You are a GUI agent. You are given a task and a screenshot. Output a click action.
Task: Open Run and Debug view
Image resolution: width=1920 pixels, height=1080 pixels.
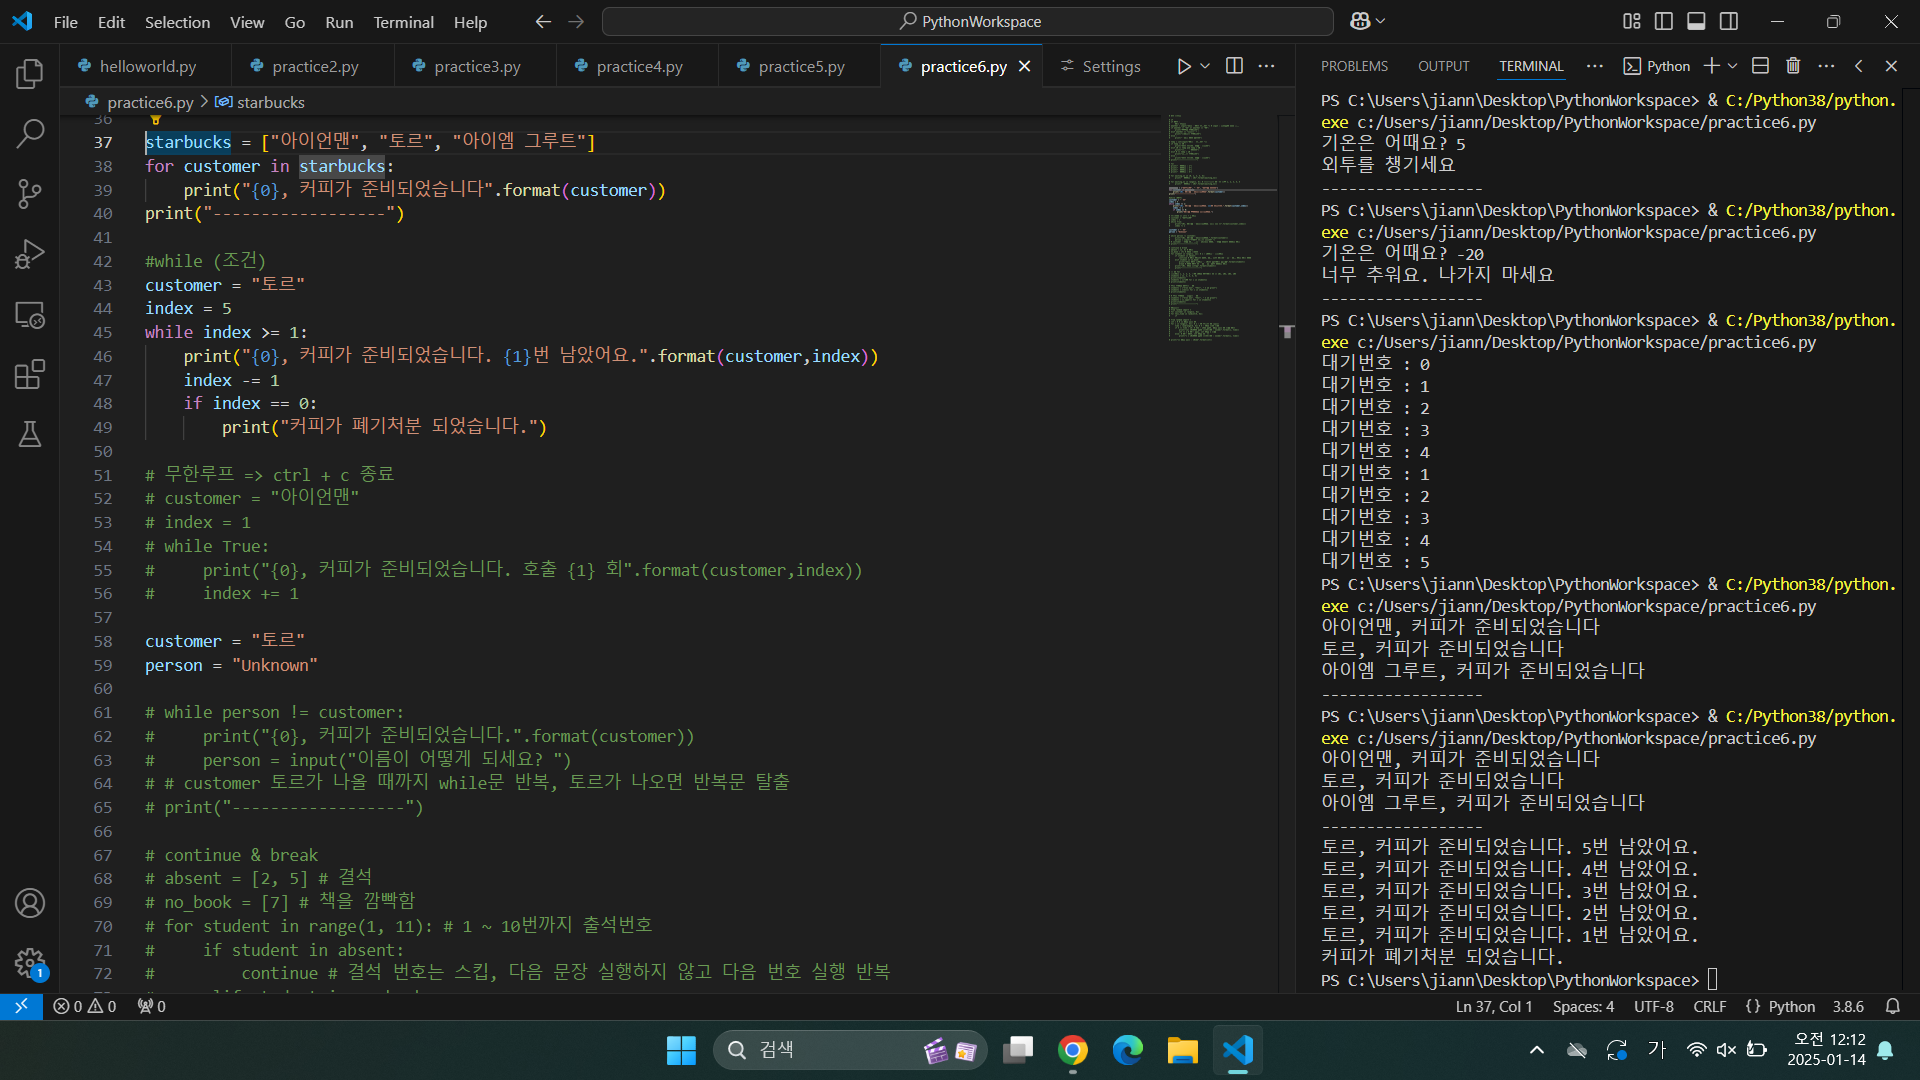click(30, 254)
